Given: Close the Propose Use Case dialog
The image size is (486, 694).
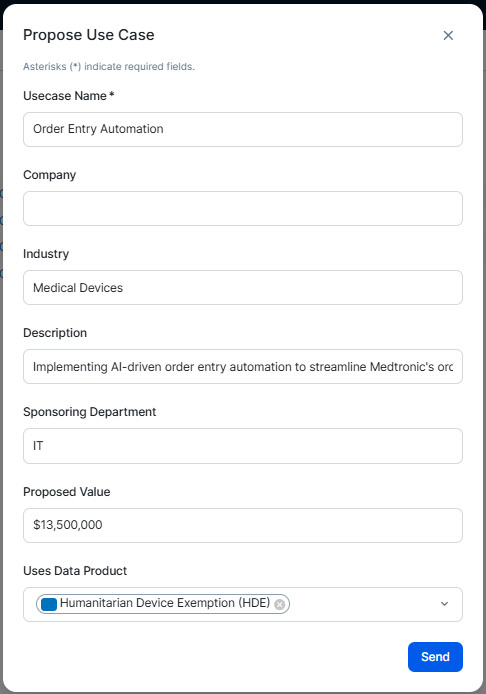Looking at the screenshot, I should coord(448,35).
